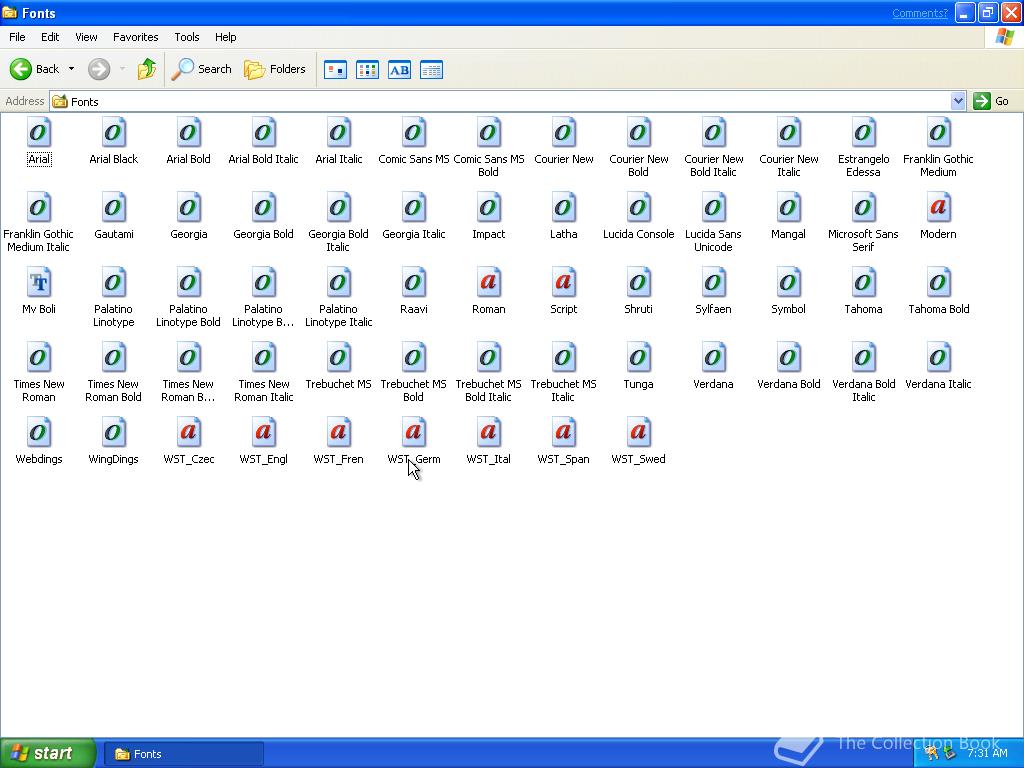Click the Fonts taskbar button

click(x=184, y=754)
